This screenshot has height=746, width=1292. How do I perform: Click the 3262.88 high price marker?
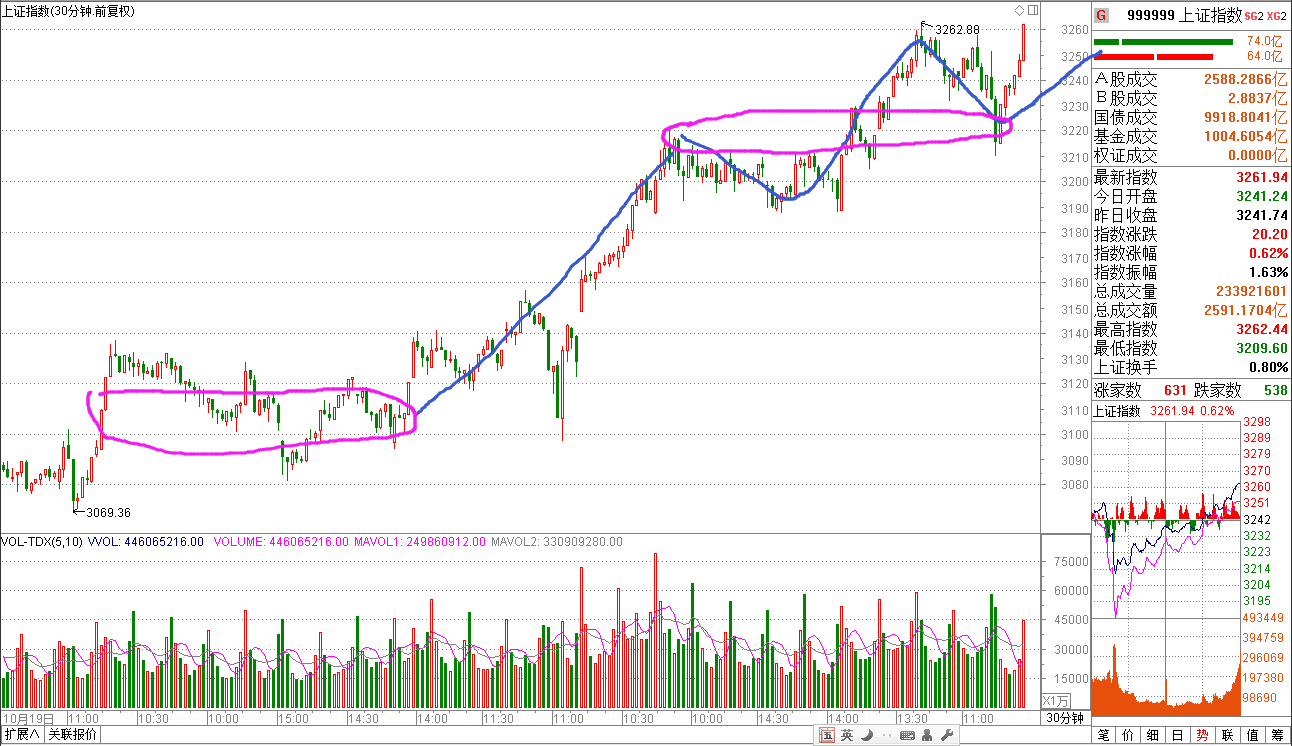click(x=958, y=28)
